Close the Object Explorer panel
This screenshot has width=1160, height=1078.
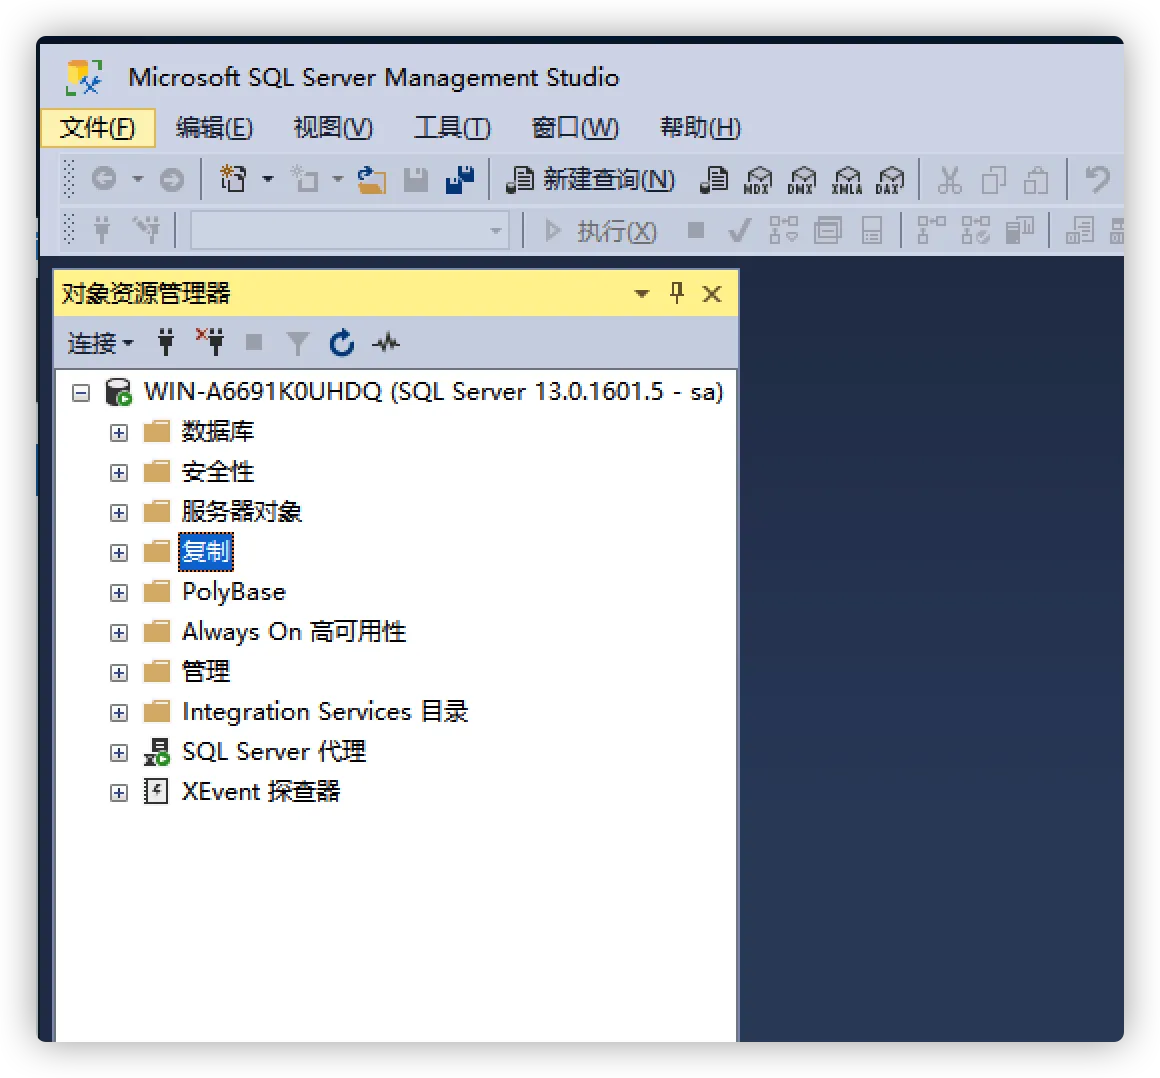coord(712,293)
